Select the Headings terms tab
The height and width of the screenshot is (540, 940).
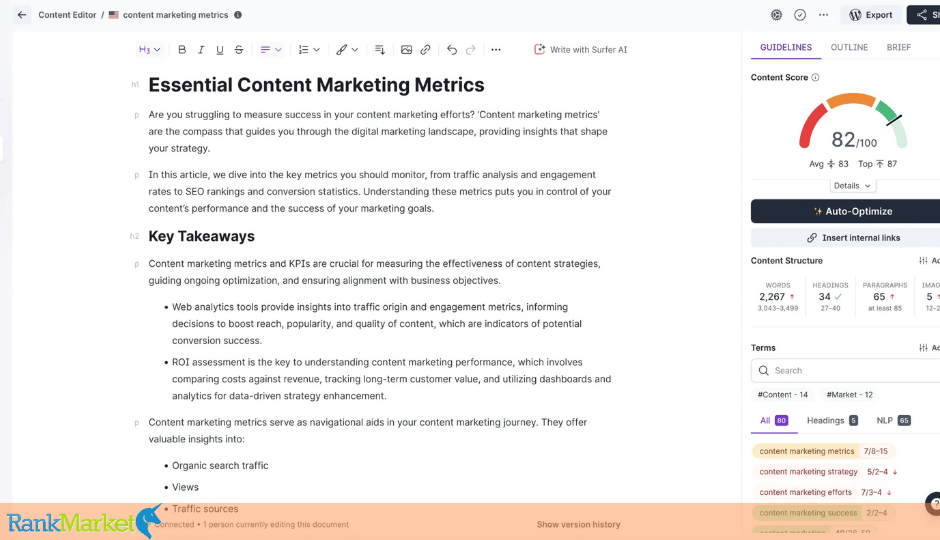click(832, 421)
